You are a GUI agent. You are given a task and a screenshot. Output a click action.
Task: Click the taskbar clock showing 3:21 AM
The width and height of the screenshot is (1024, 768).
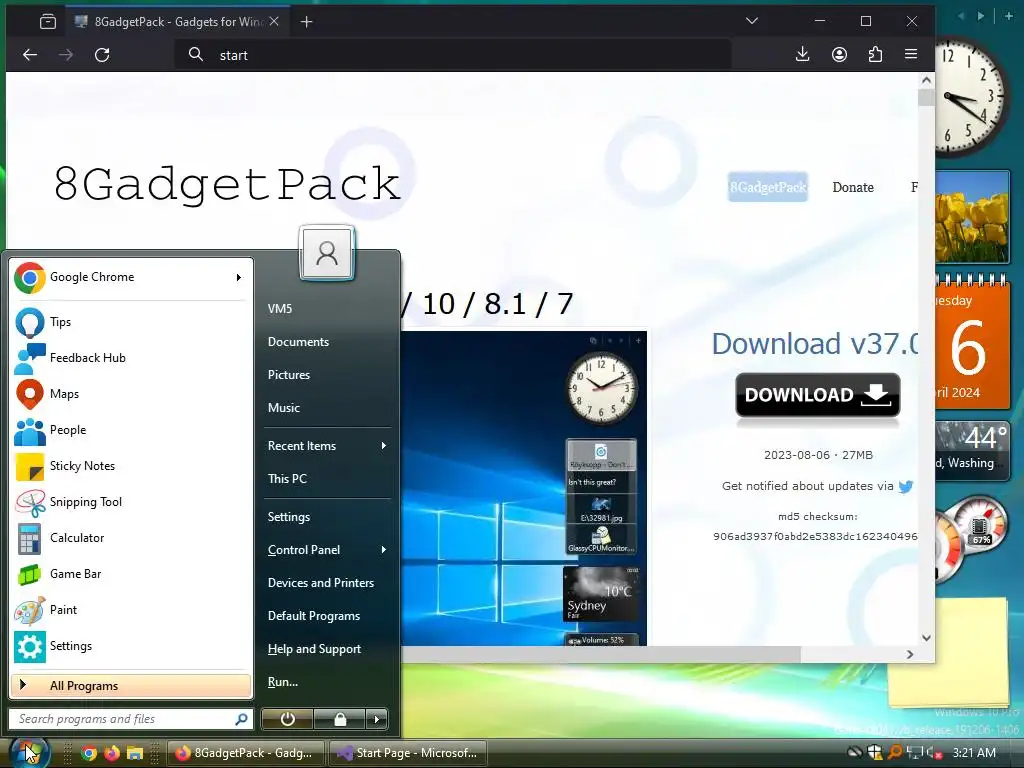tap(974, 753)
